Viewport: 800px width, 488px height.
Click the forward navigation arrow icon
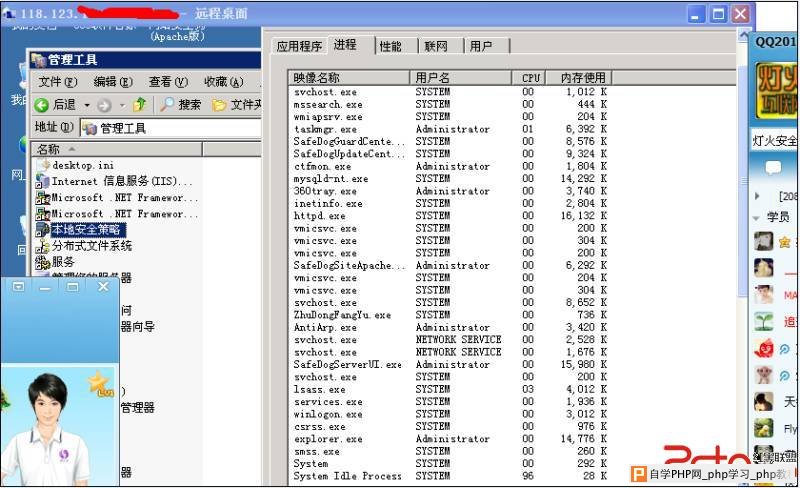[104, 105]
